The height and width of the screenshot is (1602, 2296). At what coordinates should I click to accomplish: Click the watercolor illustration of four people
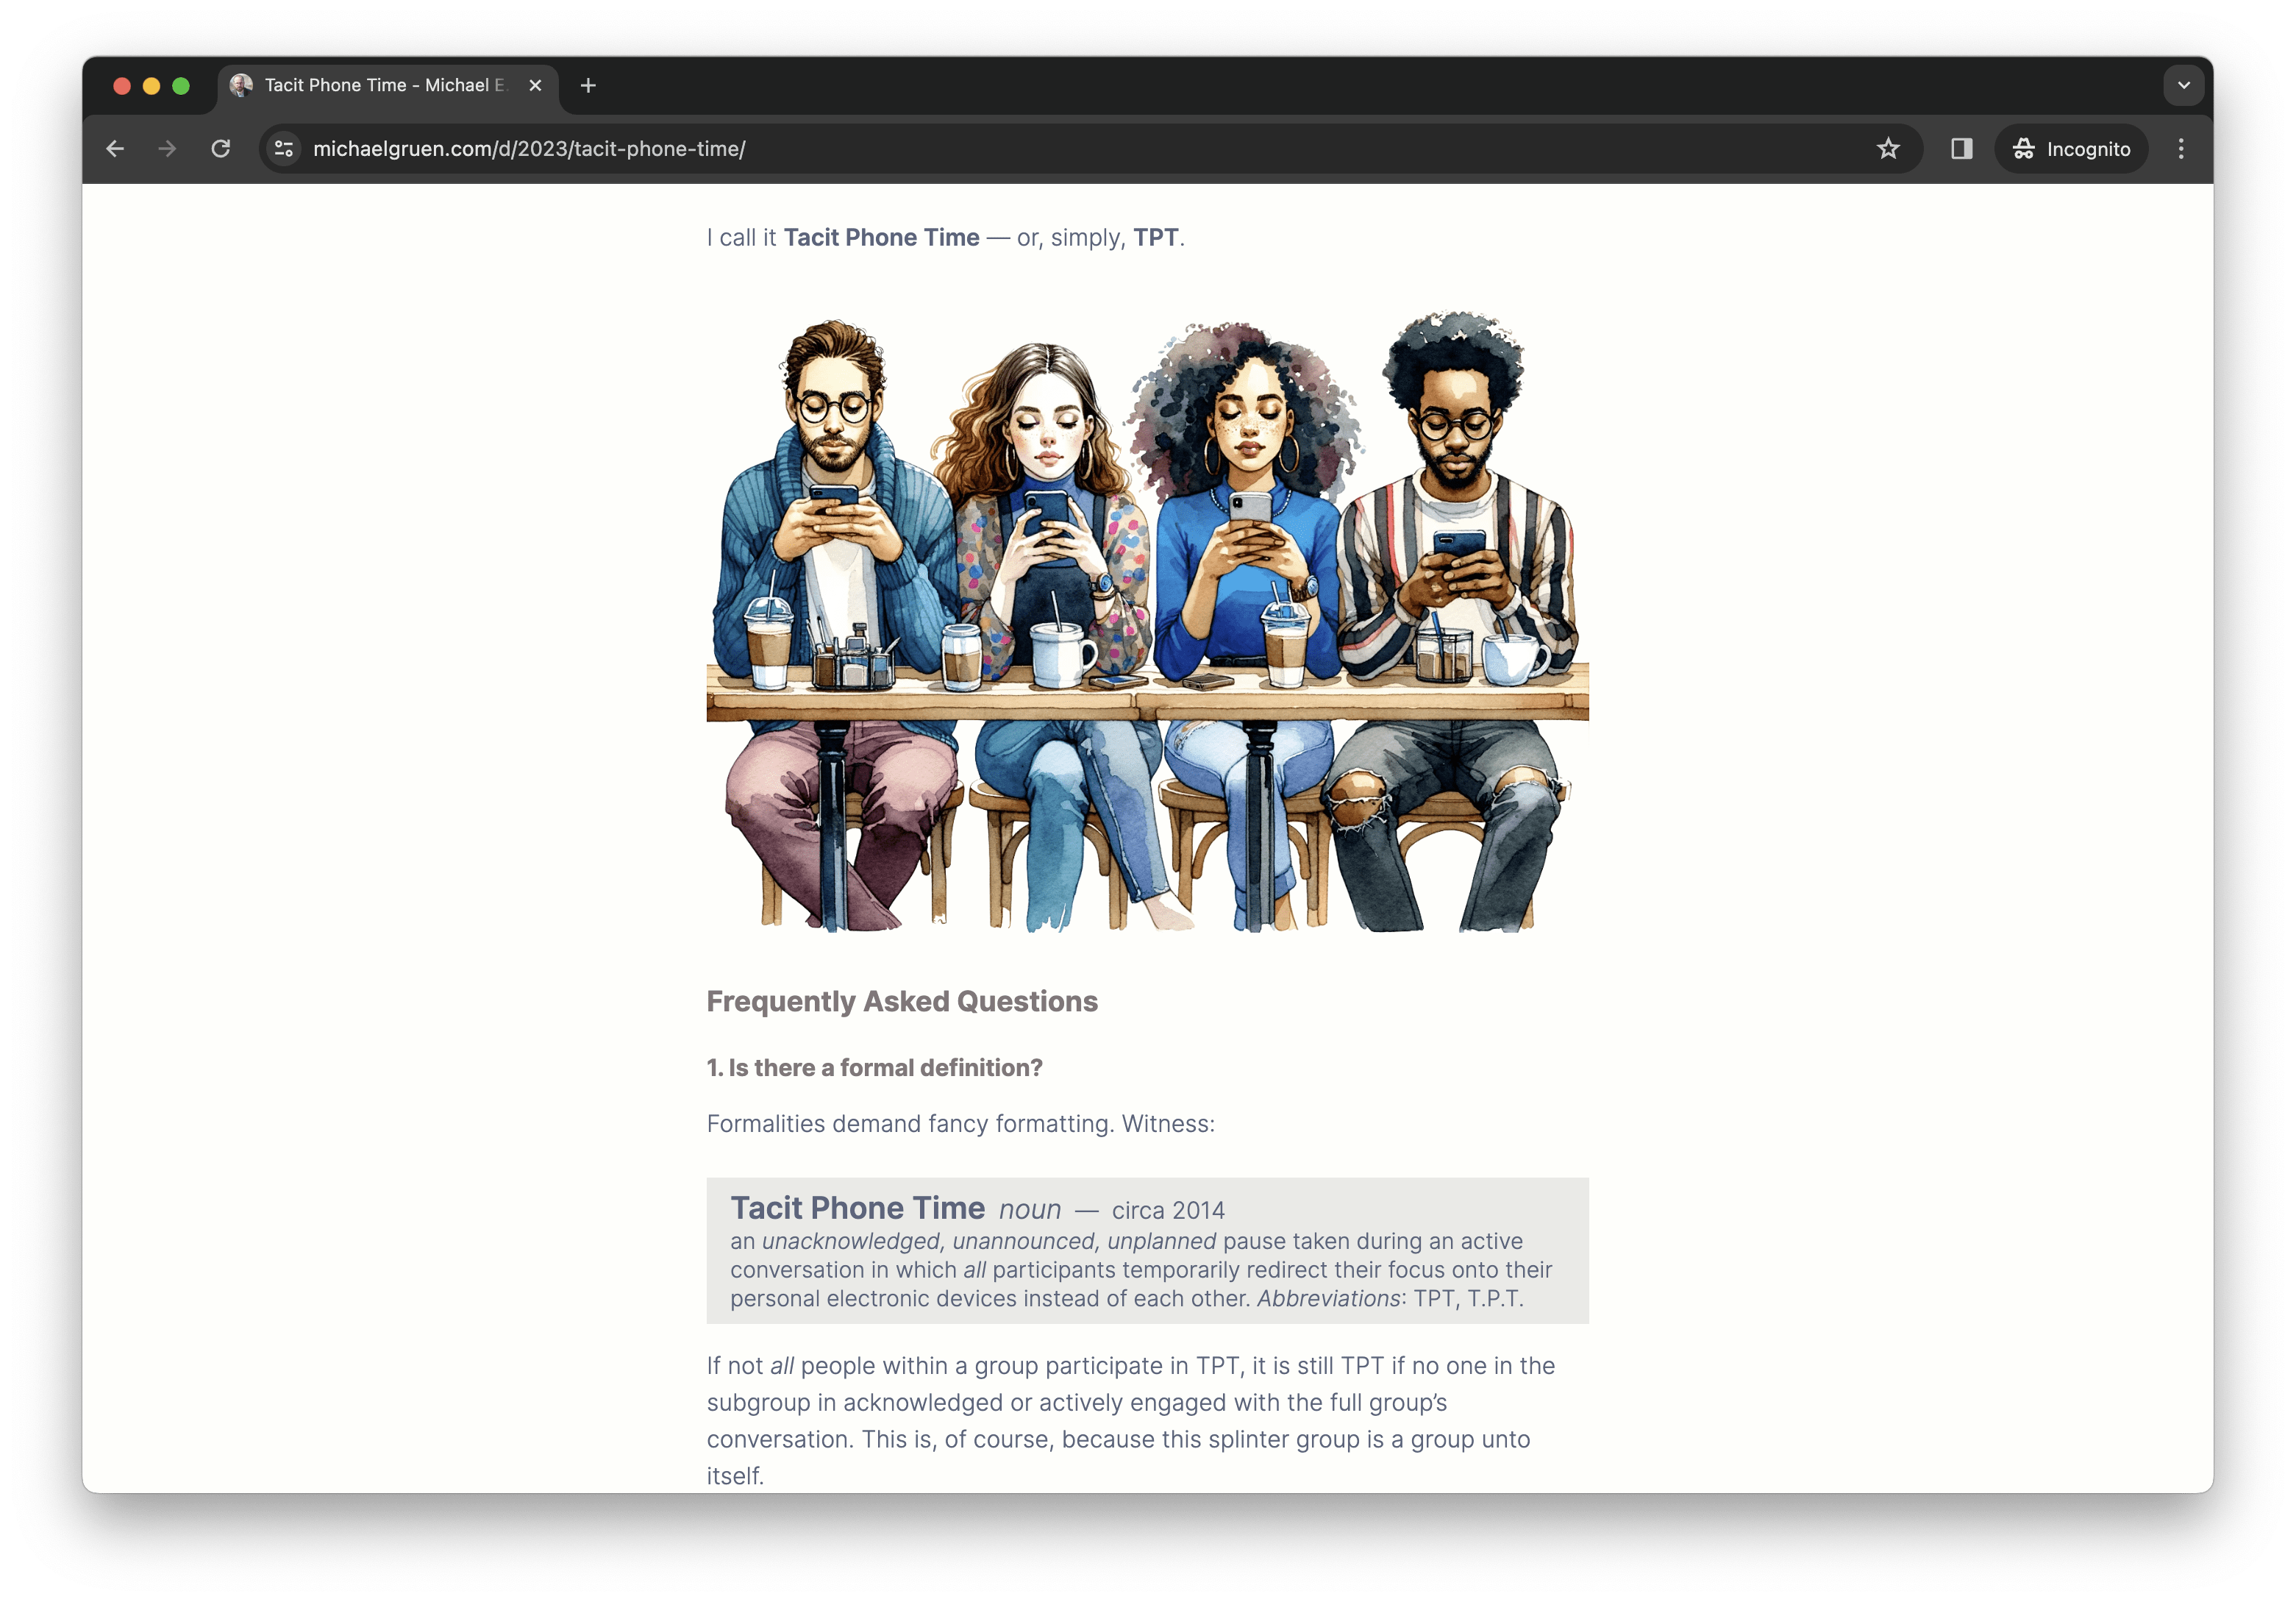coord(1147,620)
